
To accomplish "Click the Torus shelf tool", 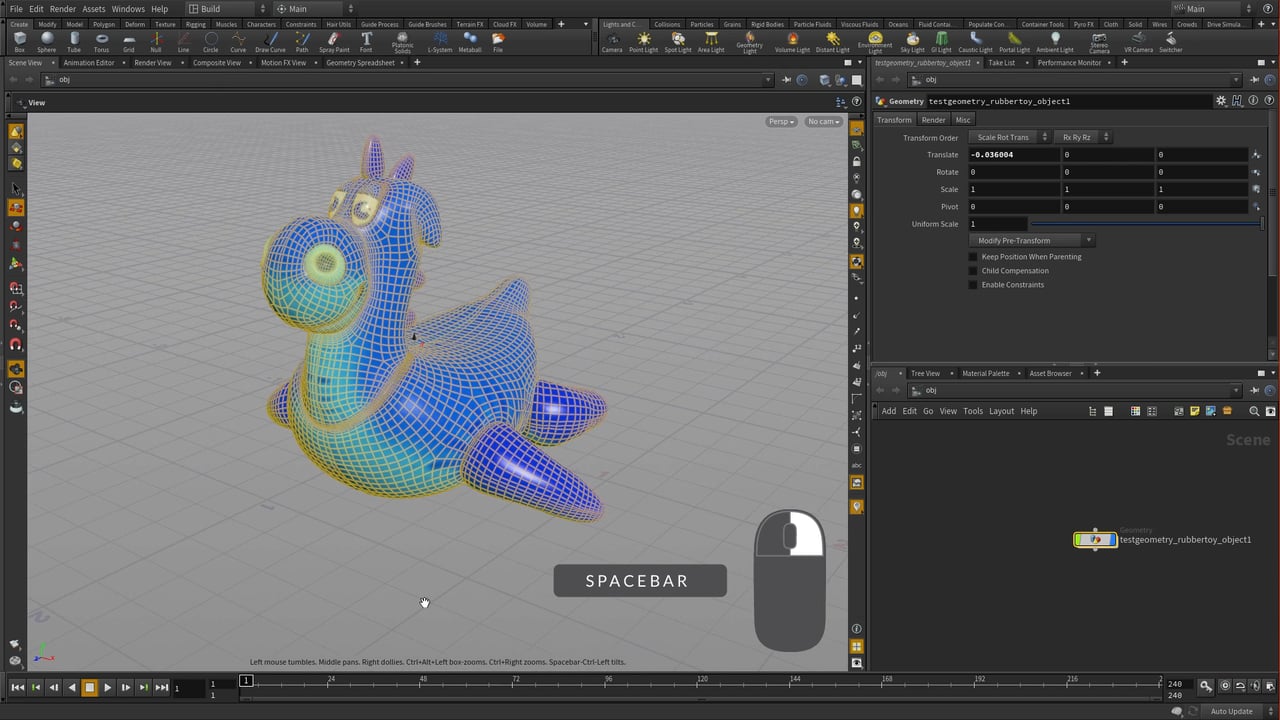I will (x=101, y=41).
